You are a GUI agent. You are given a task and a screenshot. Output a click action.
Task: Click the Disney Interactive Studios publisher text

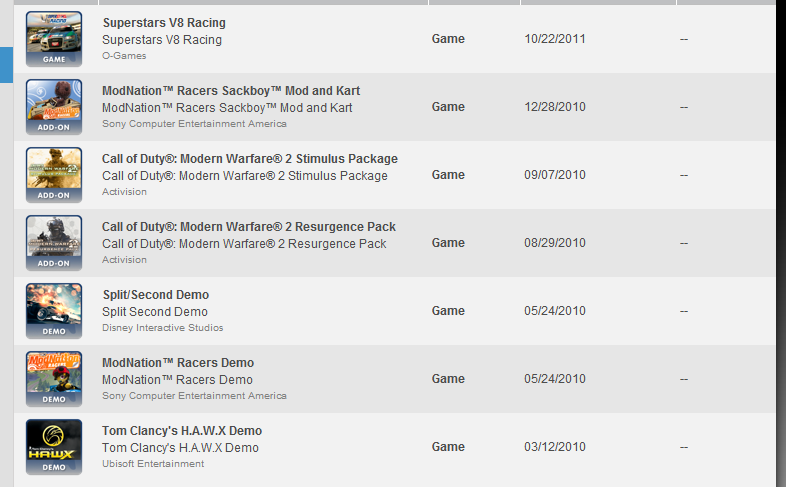coord(162,328)
